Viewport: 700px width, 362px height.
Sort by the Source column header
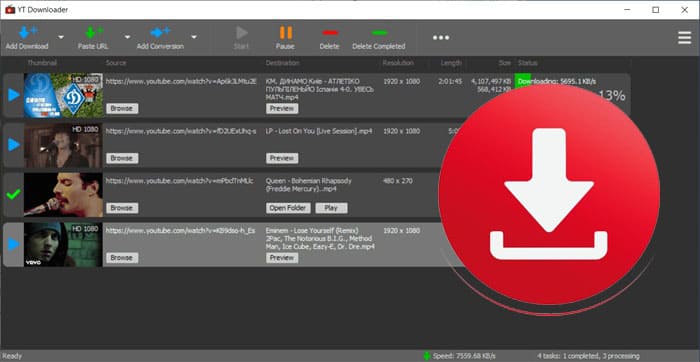coord(116,63)
